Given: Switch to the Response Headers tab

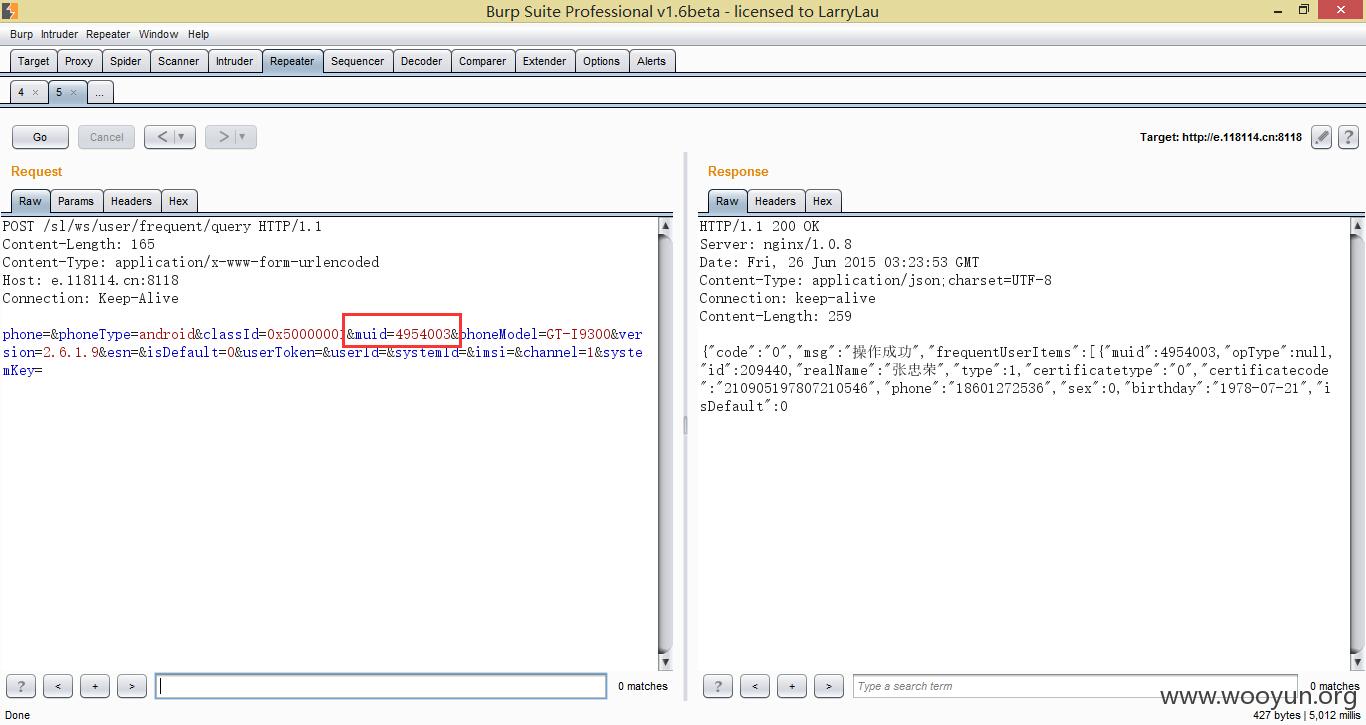Looking at the screenshot, I should point(775,201).
